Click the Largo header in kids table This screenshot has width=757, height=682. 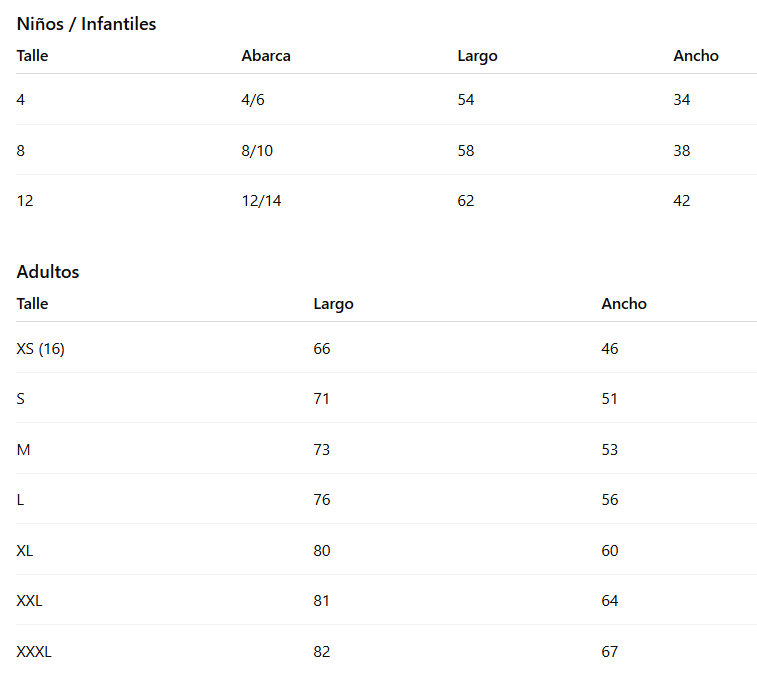pyautogui.click(x=477, y=56)
